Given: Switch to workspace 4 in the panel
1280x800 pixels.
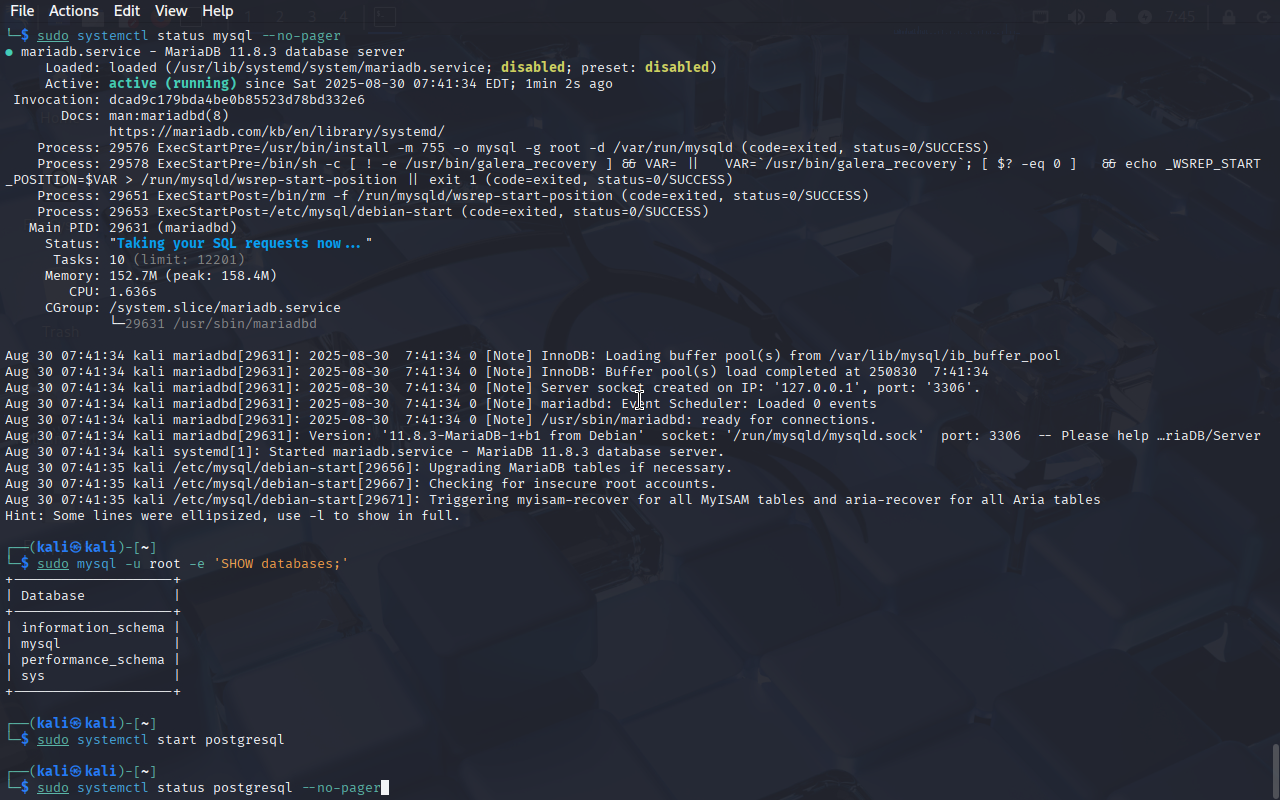Looking at the screenshot, I should point(343,16).
